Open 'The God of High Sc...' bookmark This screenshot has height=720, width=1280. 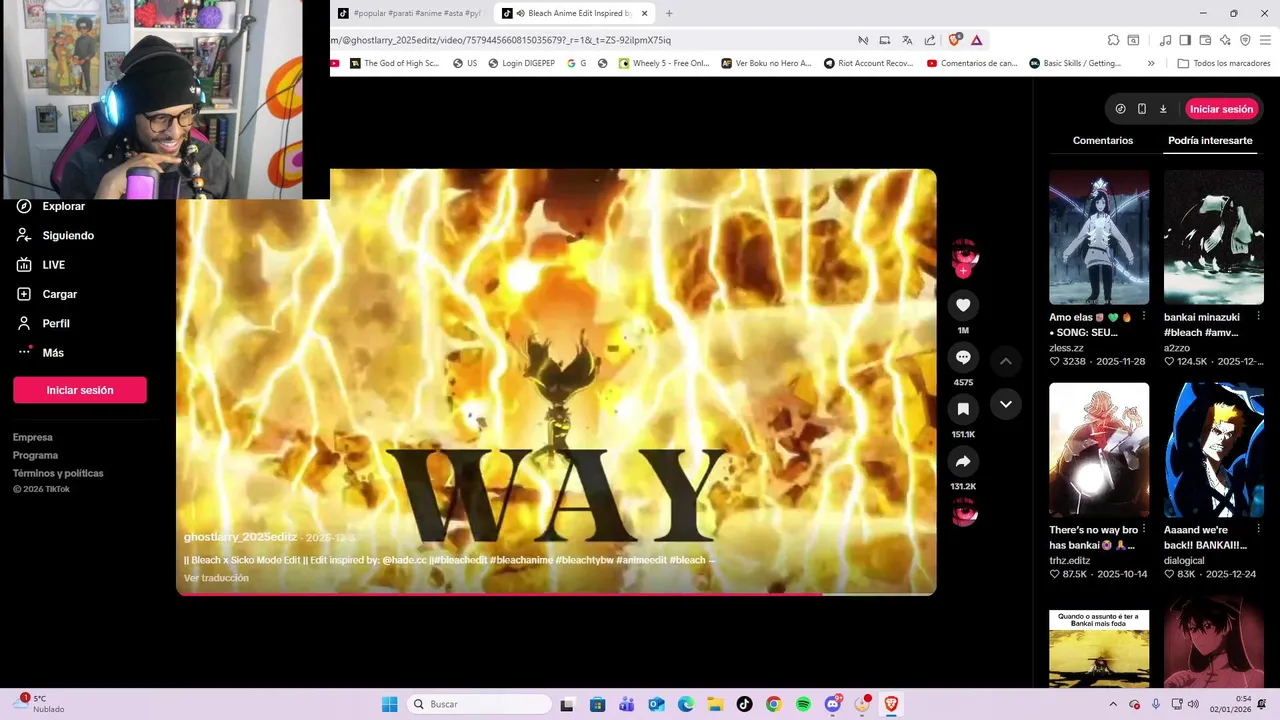point(394,63)
